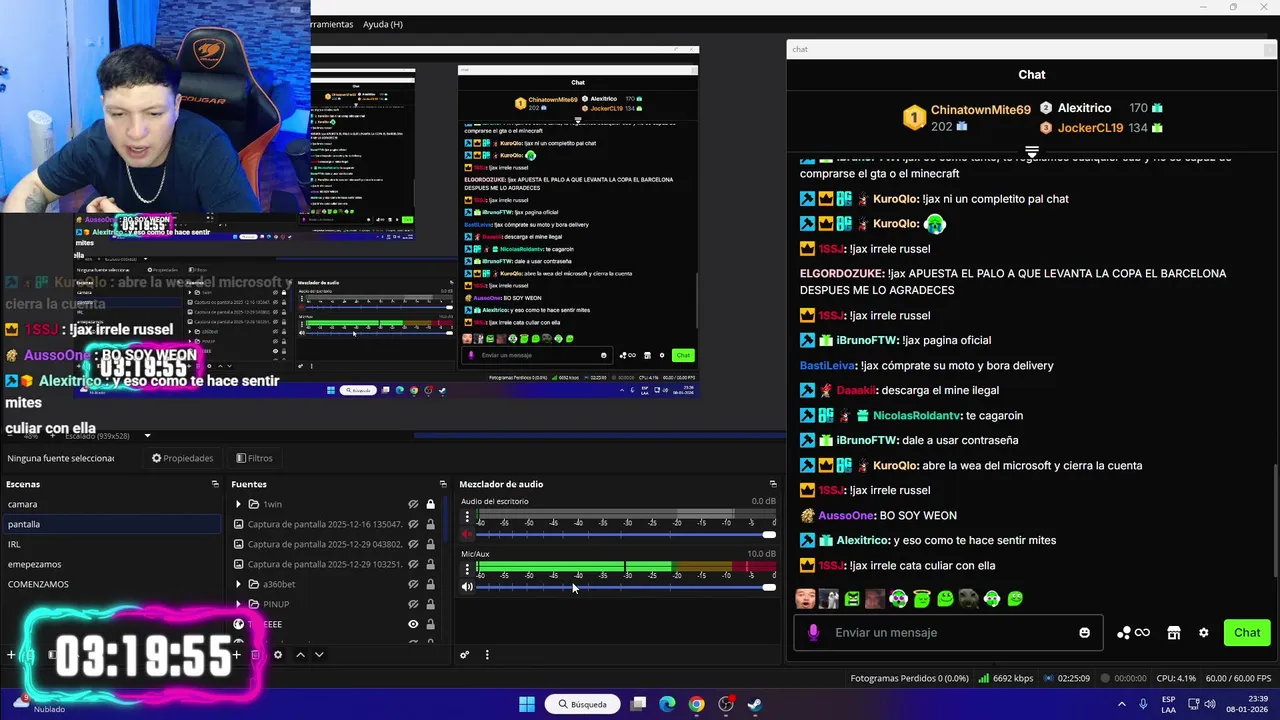Click the chat scrollbar
Image resolution: width=1280 pixels, height=720 pixels.
click(1275, 520)
